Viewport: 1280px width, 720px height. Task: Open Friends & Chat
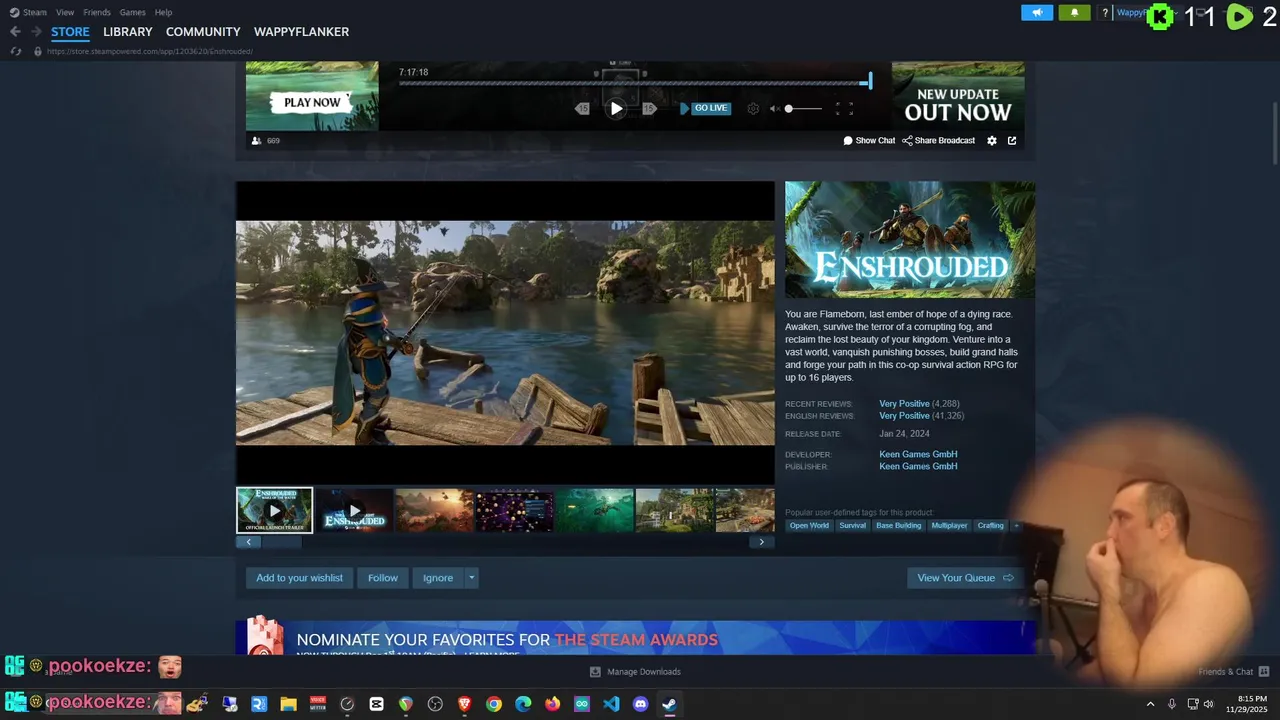(1233, 672)
